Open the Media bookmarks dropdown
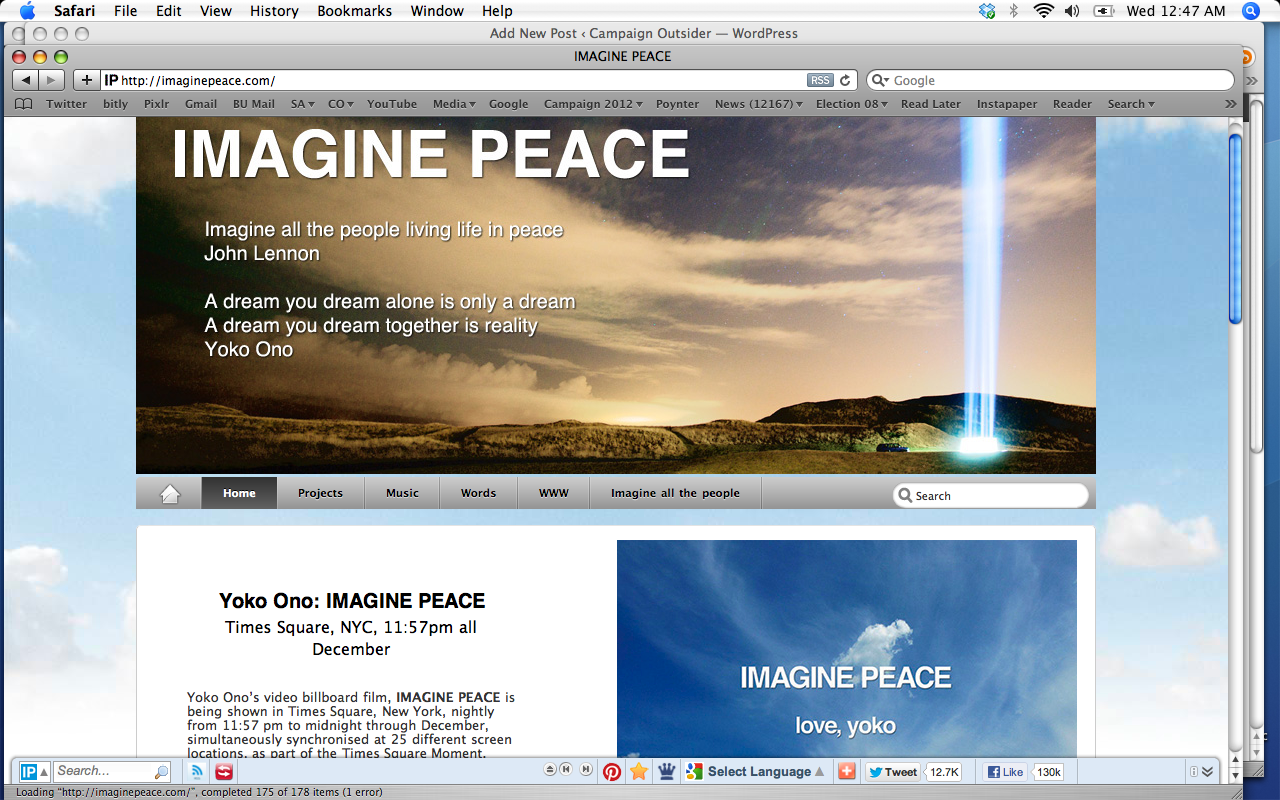This screenshot has width=1280, height=800. (x=453, y=104)
